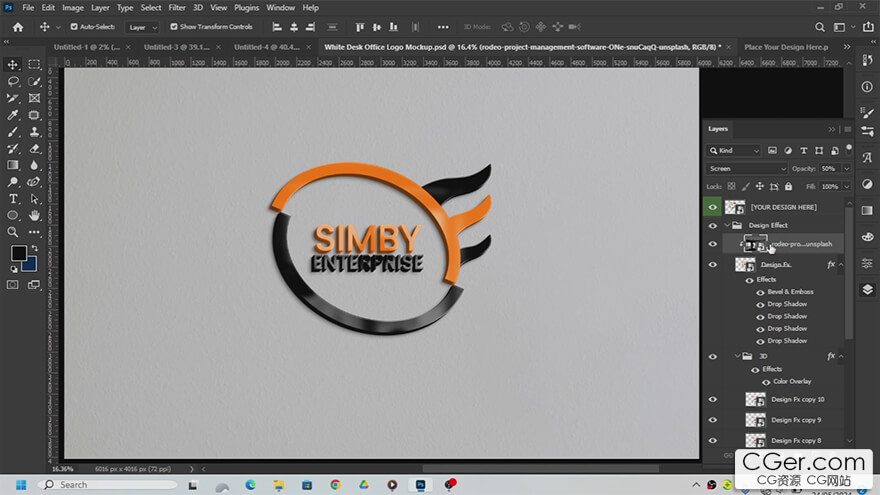Open the Search icon in options bar
The height and width of the screenshot is (495, 880).
820,27
